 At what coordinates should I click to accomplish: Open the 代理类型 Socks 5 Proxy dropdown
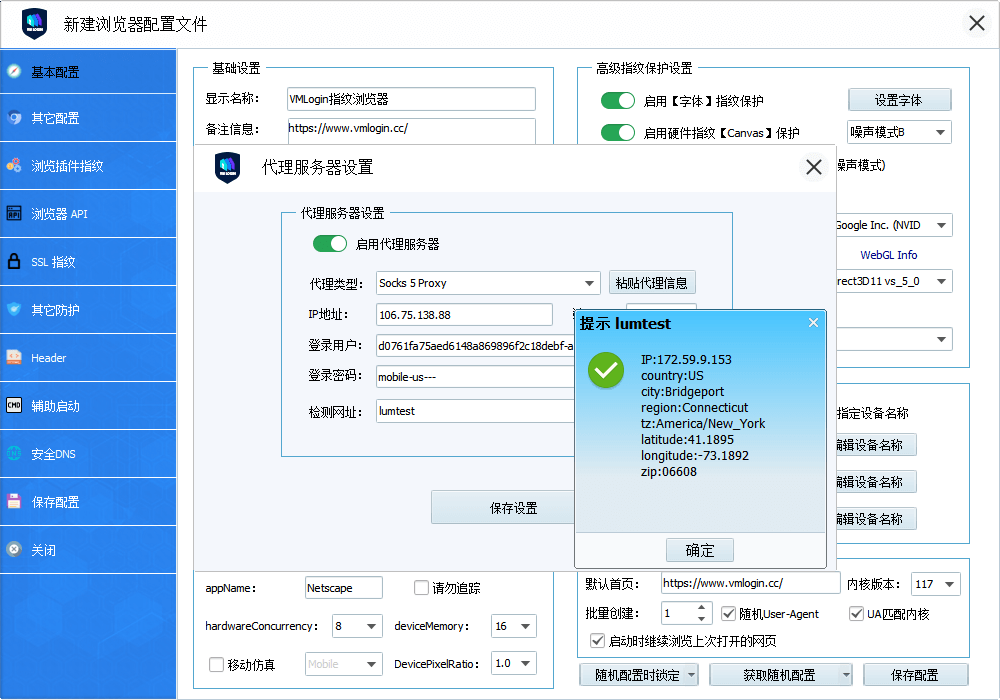pos(488,283)
